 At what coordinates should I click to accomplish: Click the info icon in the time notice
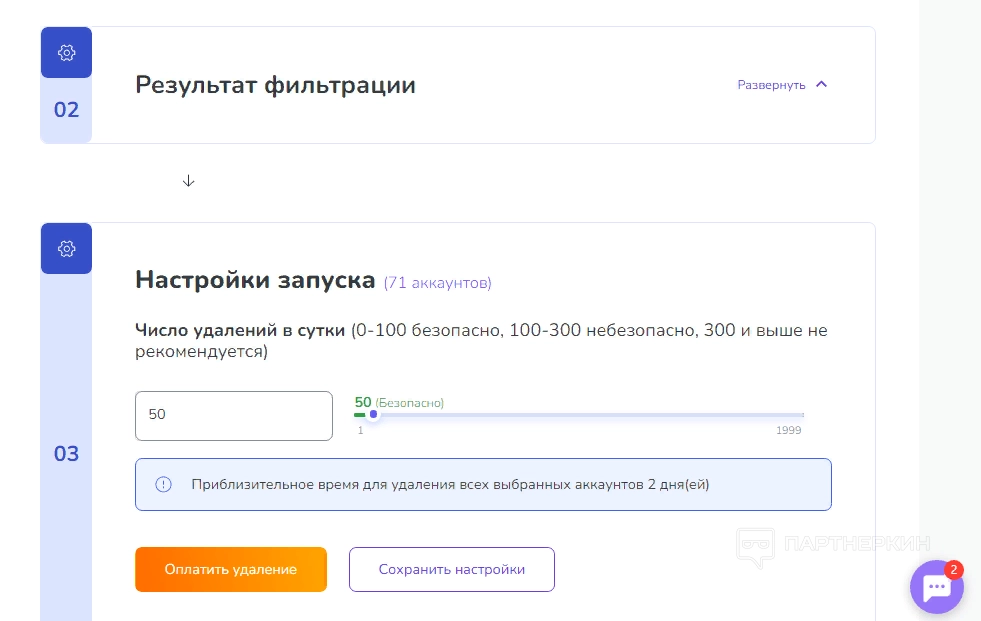tap(164, 485)
